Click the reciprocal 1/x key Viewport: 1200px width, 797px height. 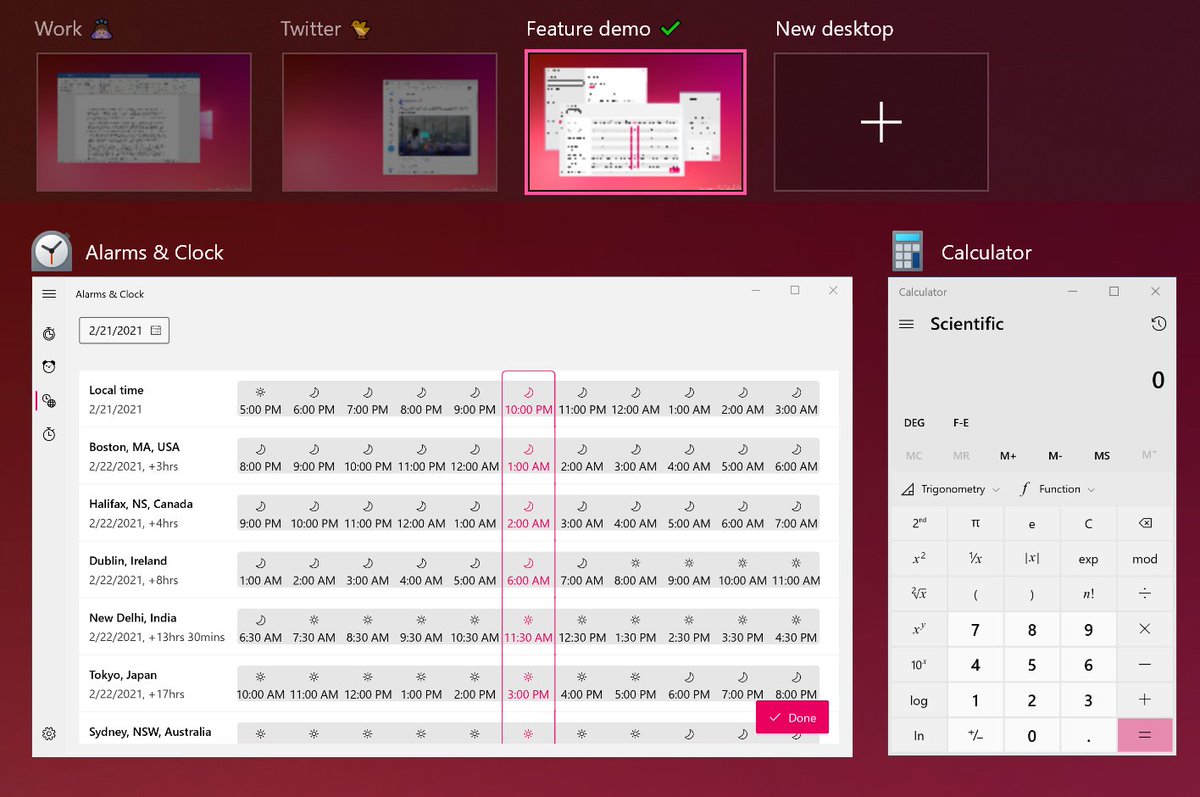click(976, 559)
